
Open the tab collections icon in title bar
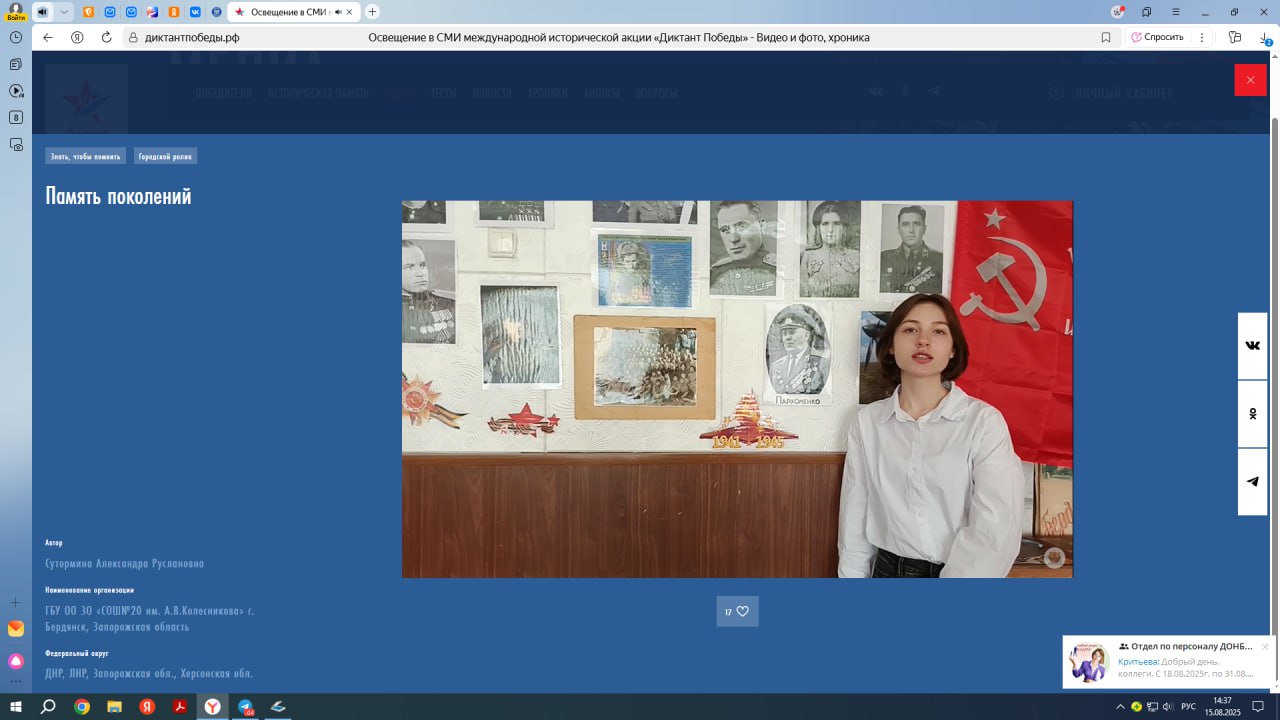[1147, 12]
